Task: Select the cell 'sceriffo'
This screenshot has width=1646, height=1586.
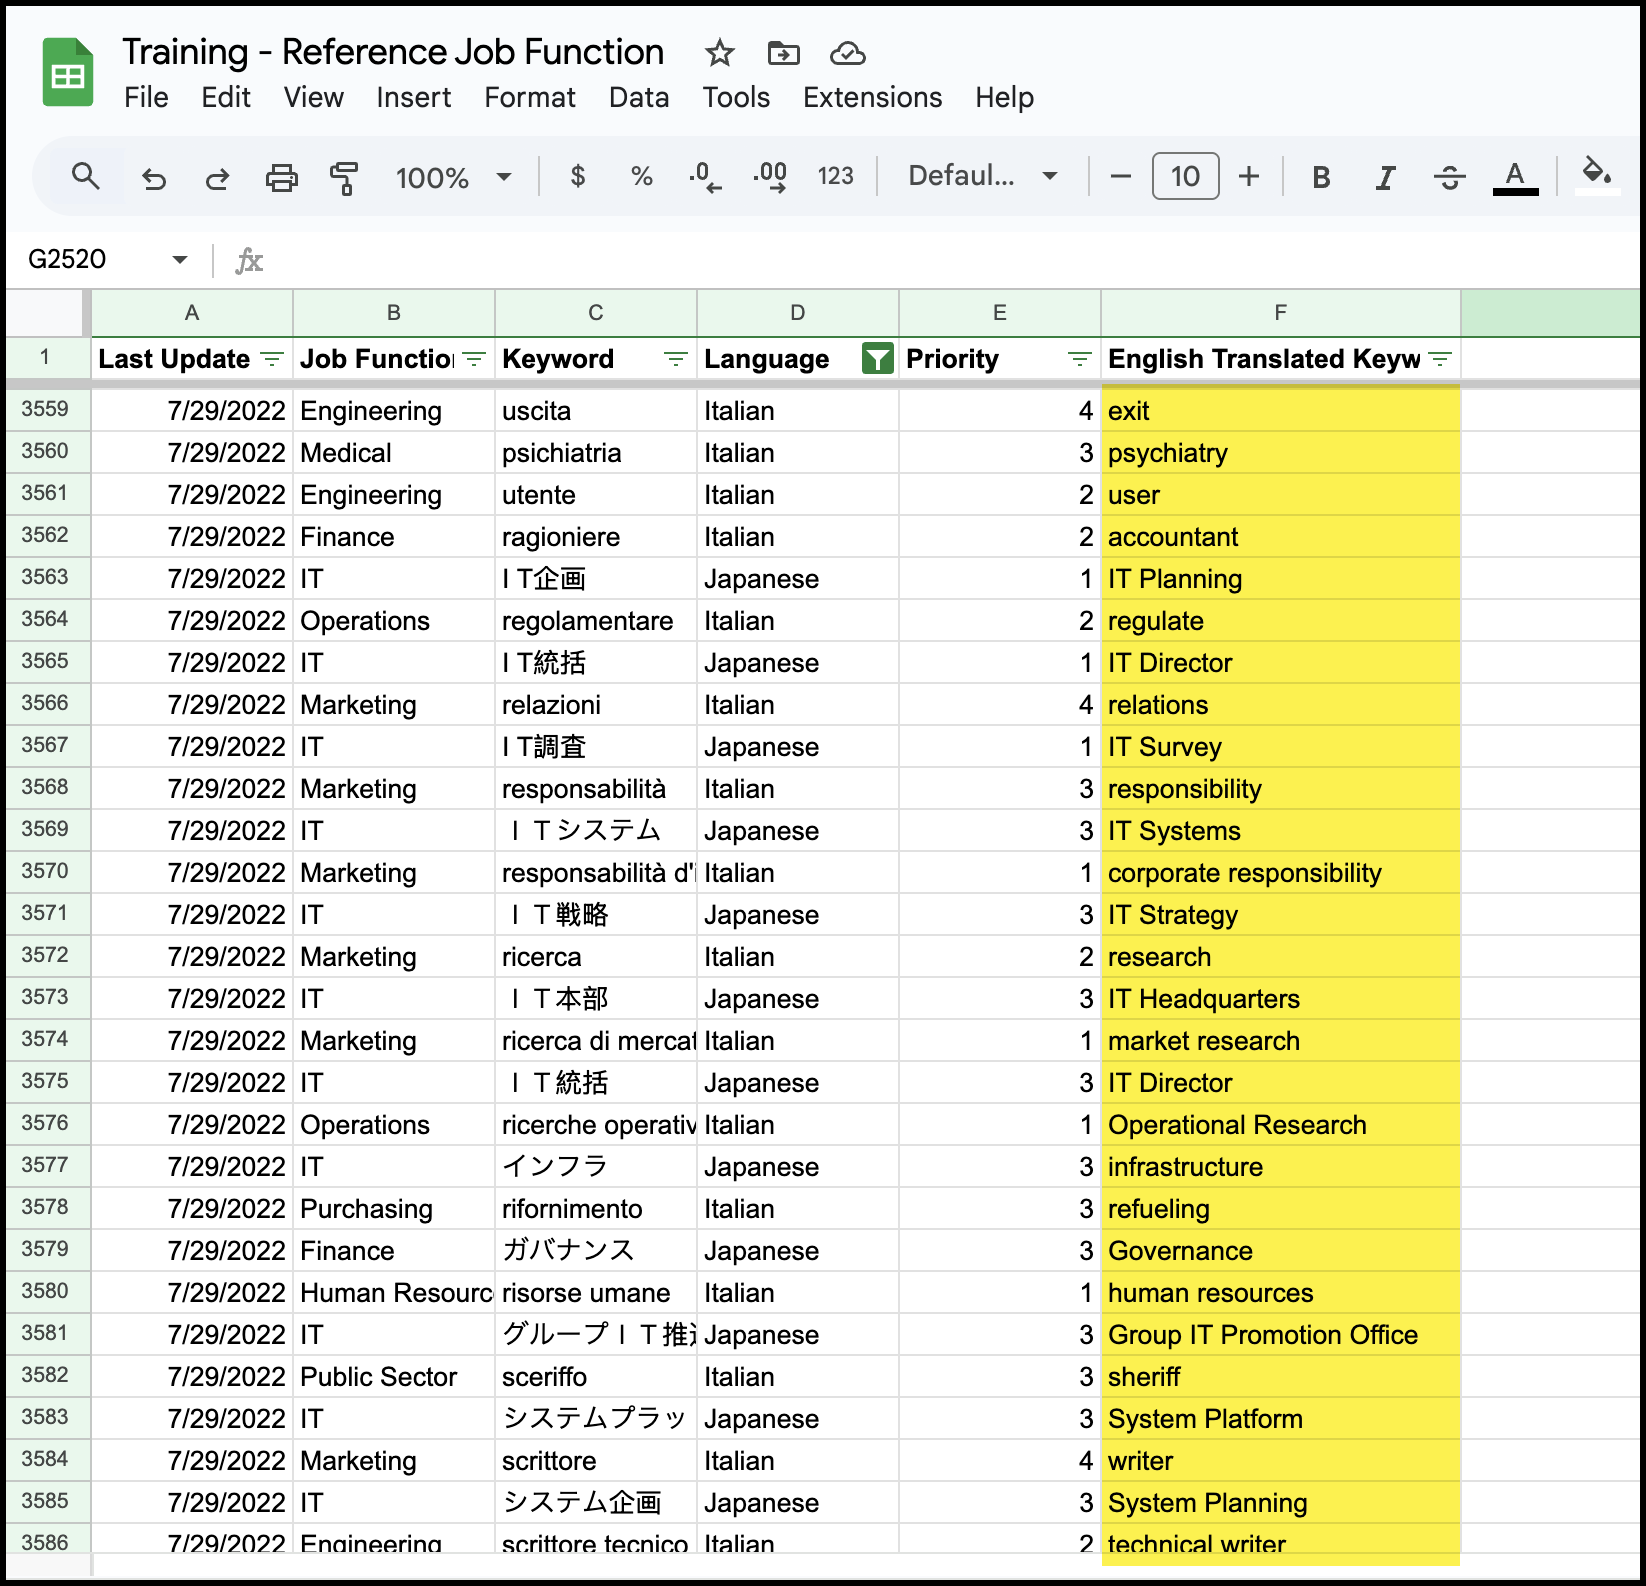Action: tap(596, 1377)
